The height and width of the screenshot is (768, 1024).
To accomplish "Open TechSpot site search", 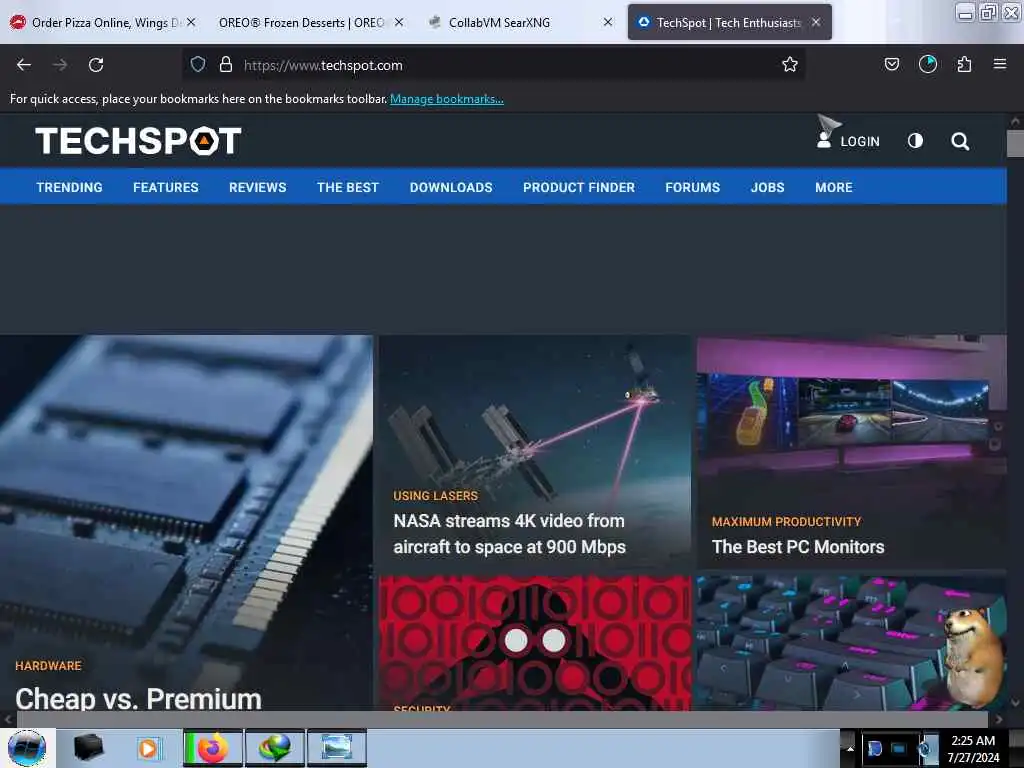I will [x=959, y=141].
